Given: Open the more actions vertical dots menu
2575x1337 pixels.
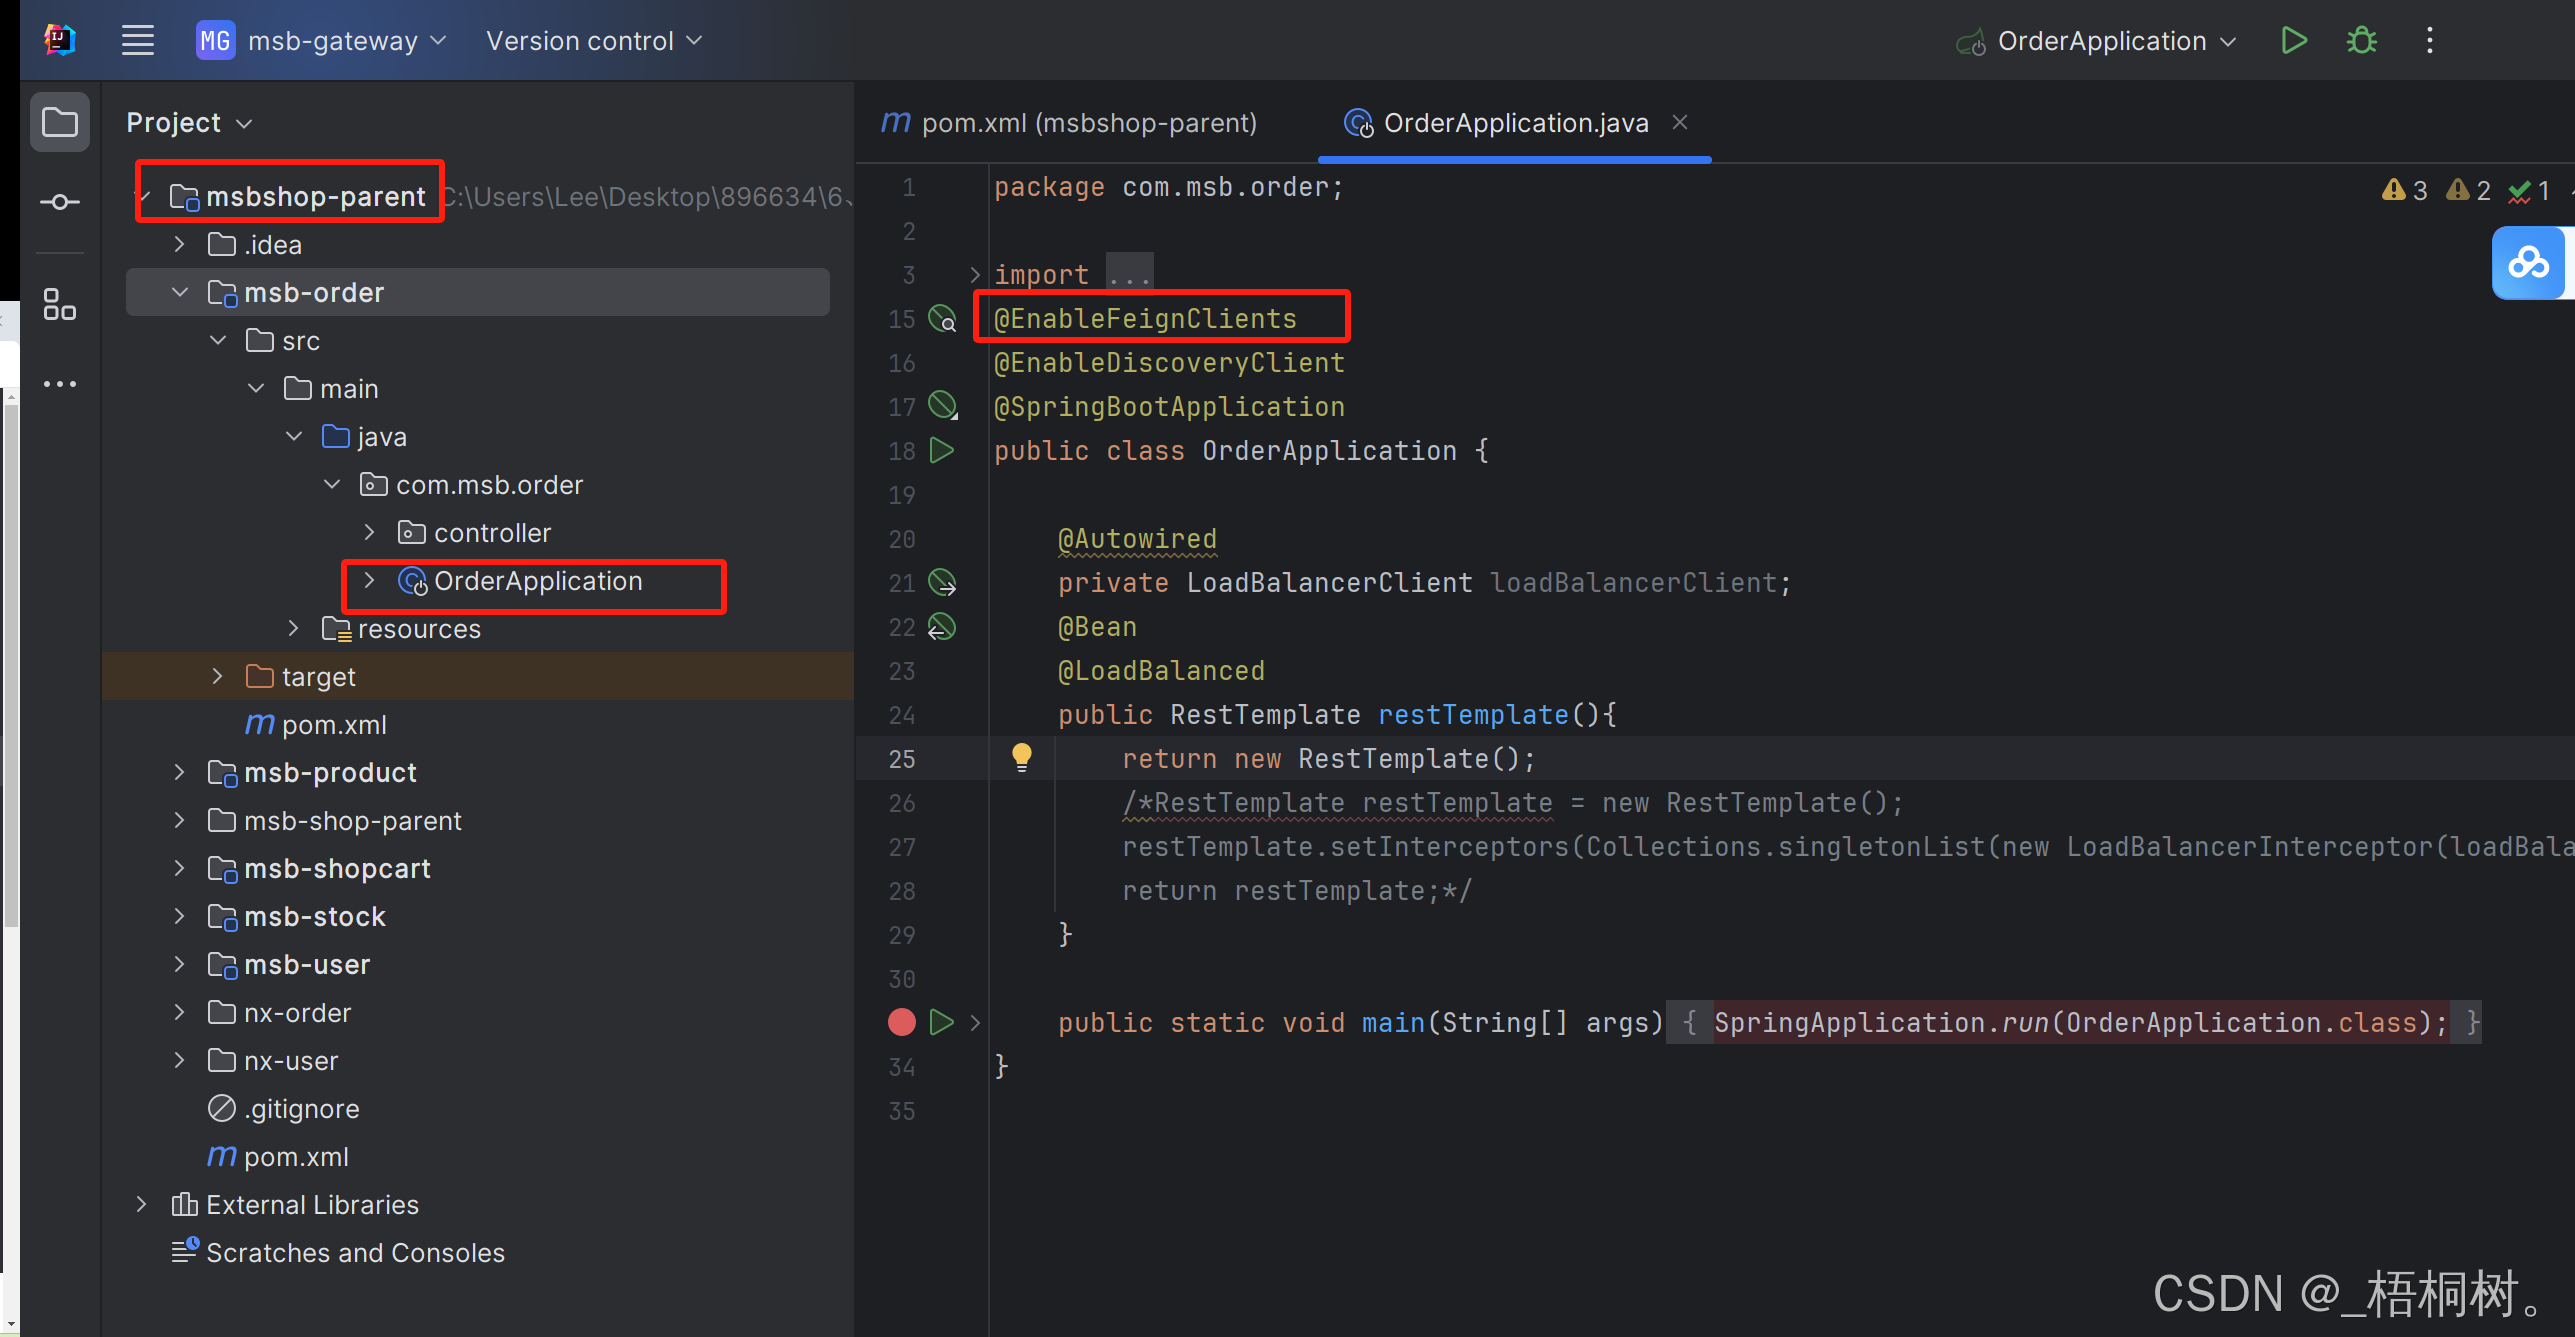Looking at the screenshot, I should (x=2429, y=41).
